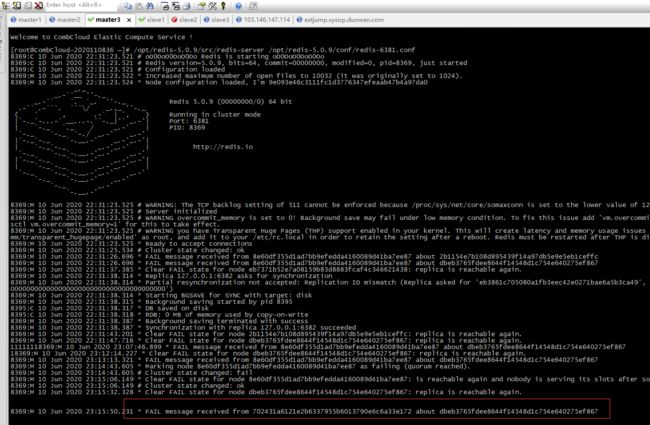Click the 'Server initialized' log line
Screen dimensions: 650x425
click(114, 211)
